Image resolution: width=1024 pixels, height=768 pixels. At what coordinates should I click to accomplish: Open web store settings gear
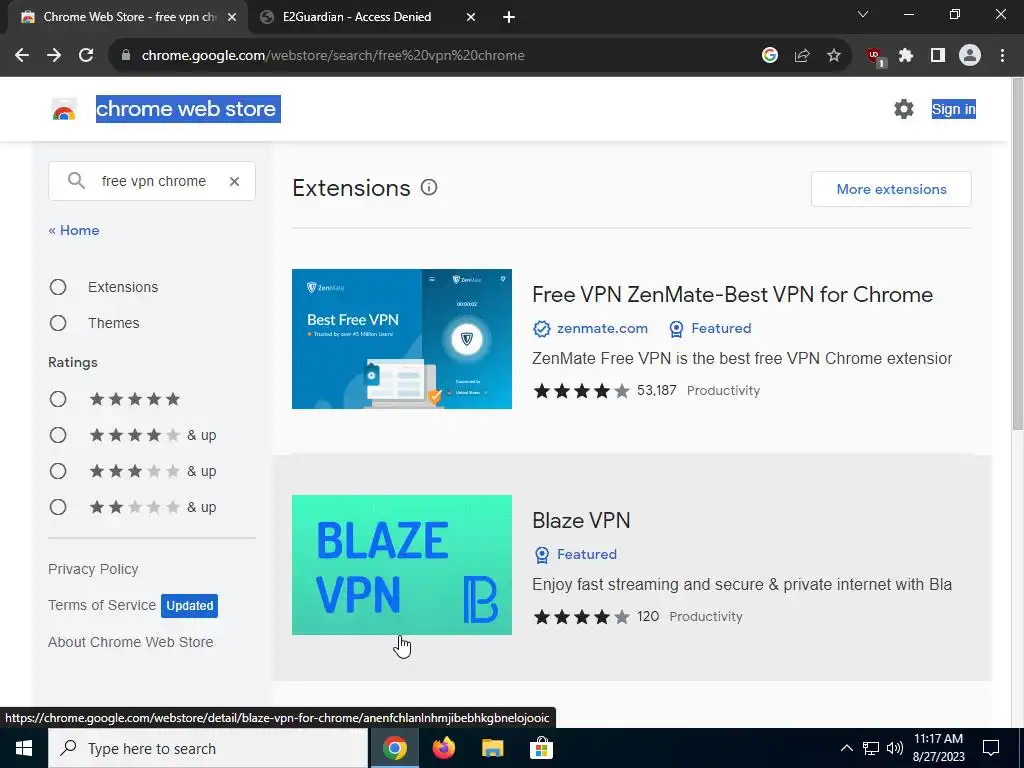click(x=904, y=109)
